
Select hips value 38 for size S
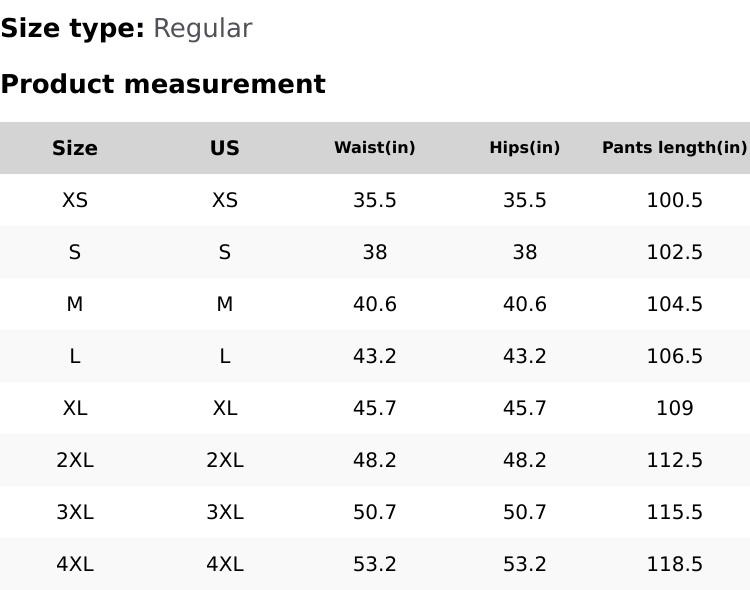525,252
